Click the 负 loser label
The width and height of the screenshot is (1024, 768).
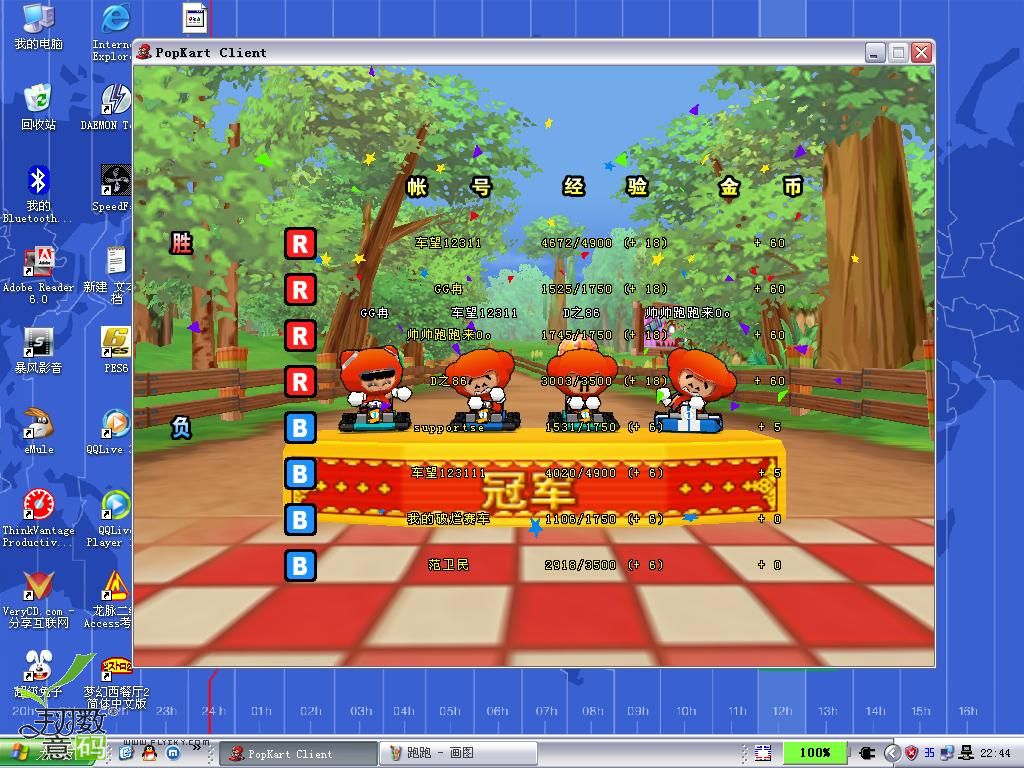coord(181,428)
